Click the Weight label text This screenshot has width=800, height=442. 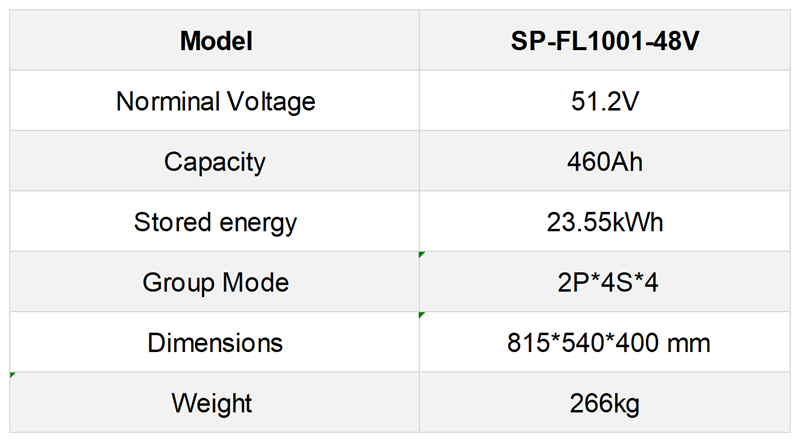[212, 403]
